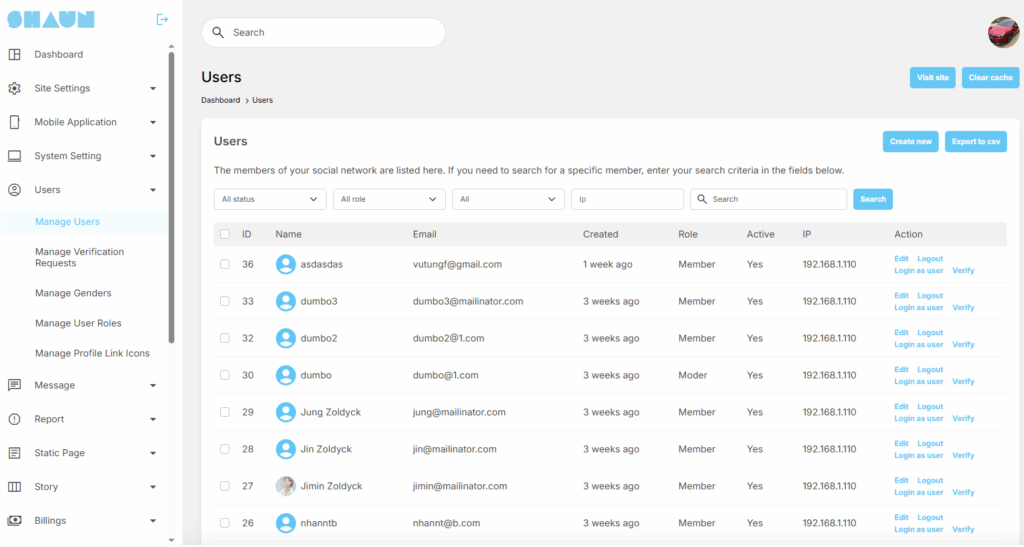Screen dimensions: 1024x547
Task: Click Login as user for dumbo3
Action: pos(918,308)
